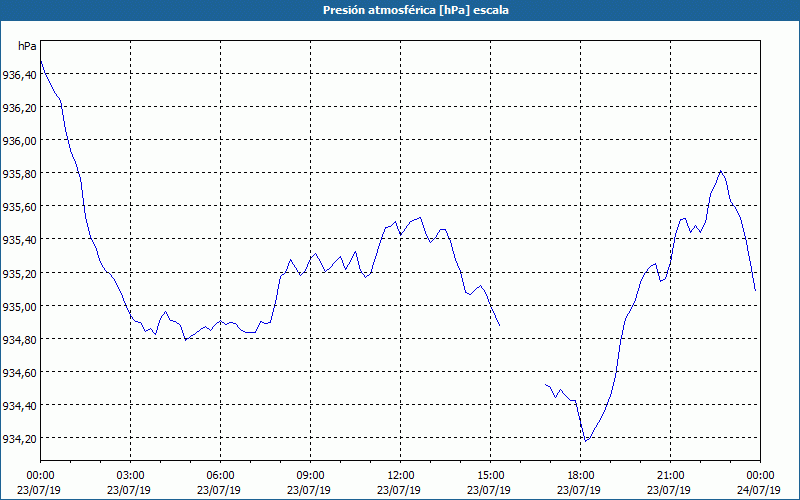
Task: Click the 15:00 time axis label
Action: [490, 476]
